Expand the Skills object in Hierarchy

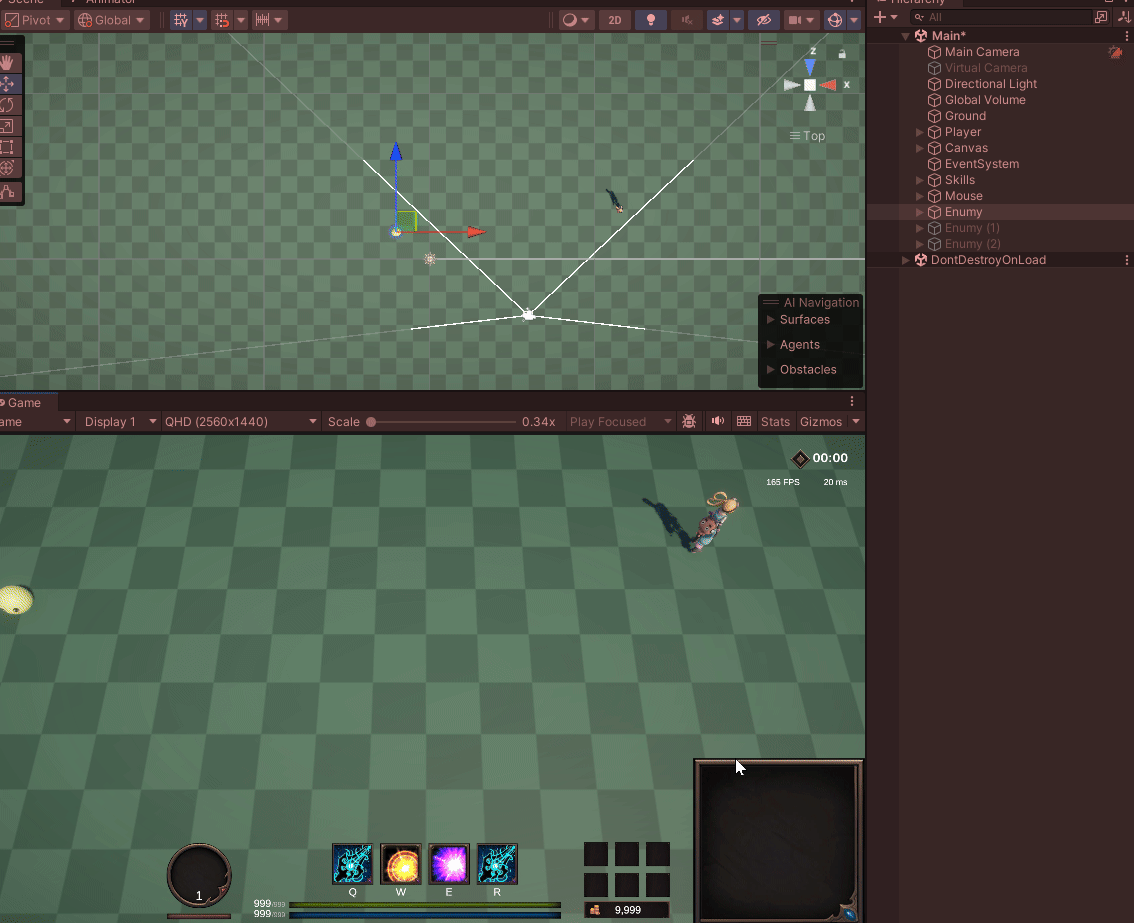pos(919,180)
